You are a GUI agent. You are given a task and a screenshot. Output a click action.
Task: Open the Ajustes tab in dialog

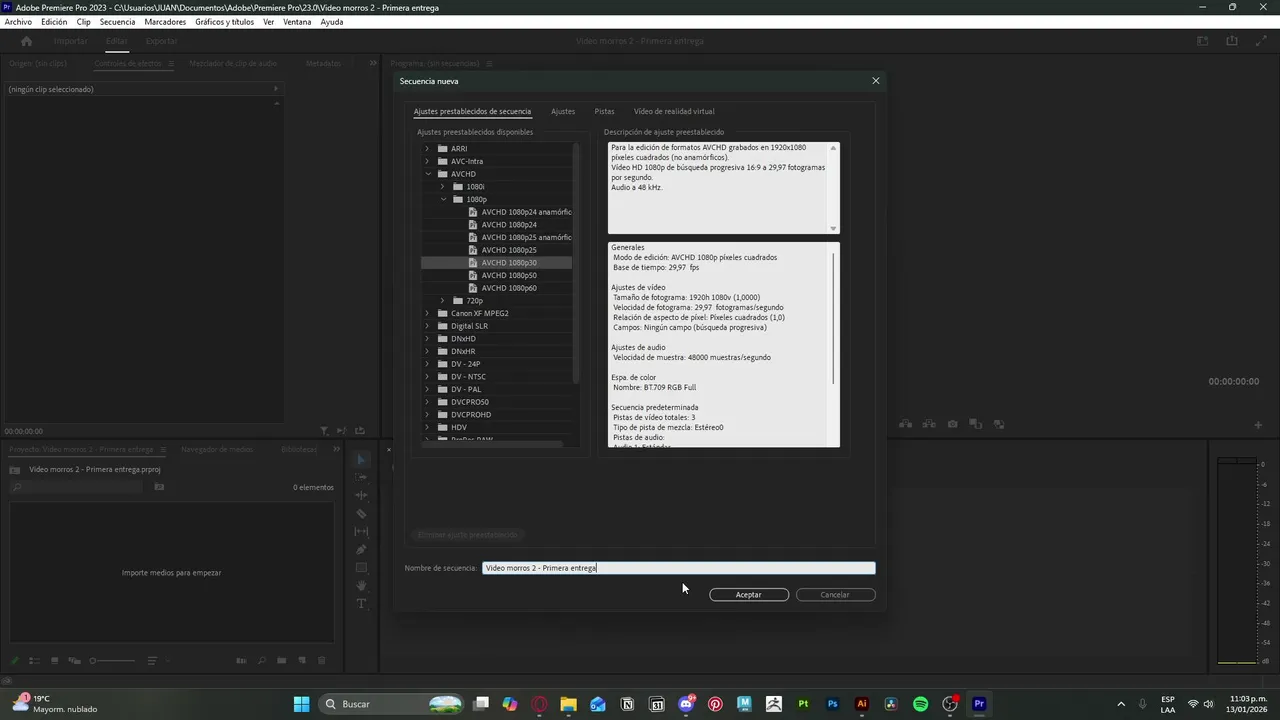[563, 111]
